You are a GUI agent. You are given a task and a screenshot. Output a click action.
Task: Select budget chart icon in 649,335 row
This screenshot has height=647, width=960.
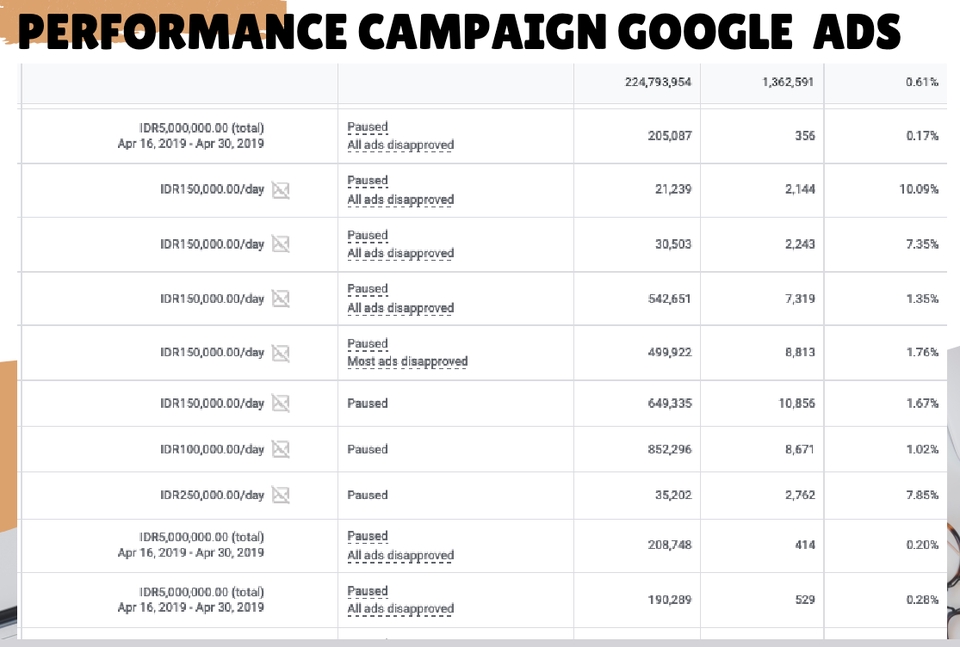280,403
